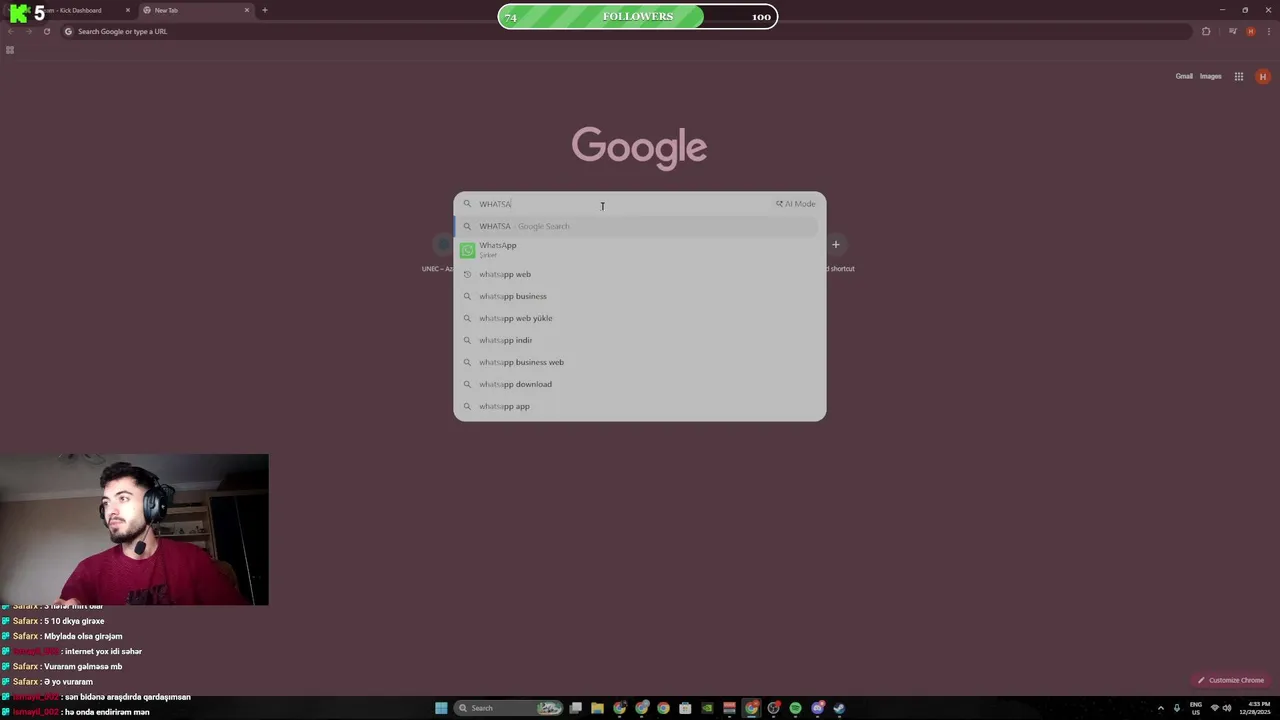The width and height of the screenshot is (1280, 720).
Task: Open Chrome extensions puzzle icon
Action: pyautogui.click(x=1206, y=31)
